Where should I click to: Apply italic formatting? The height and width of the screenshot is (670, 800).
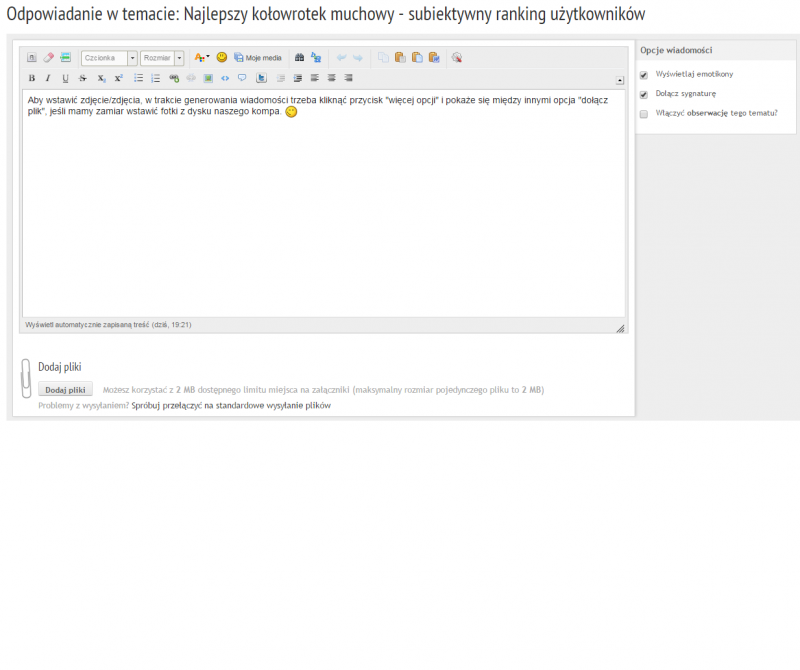(47, 78)
